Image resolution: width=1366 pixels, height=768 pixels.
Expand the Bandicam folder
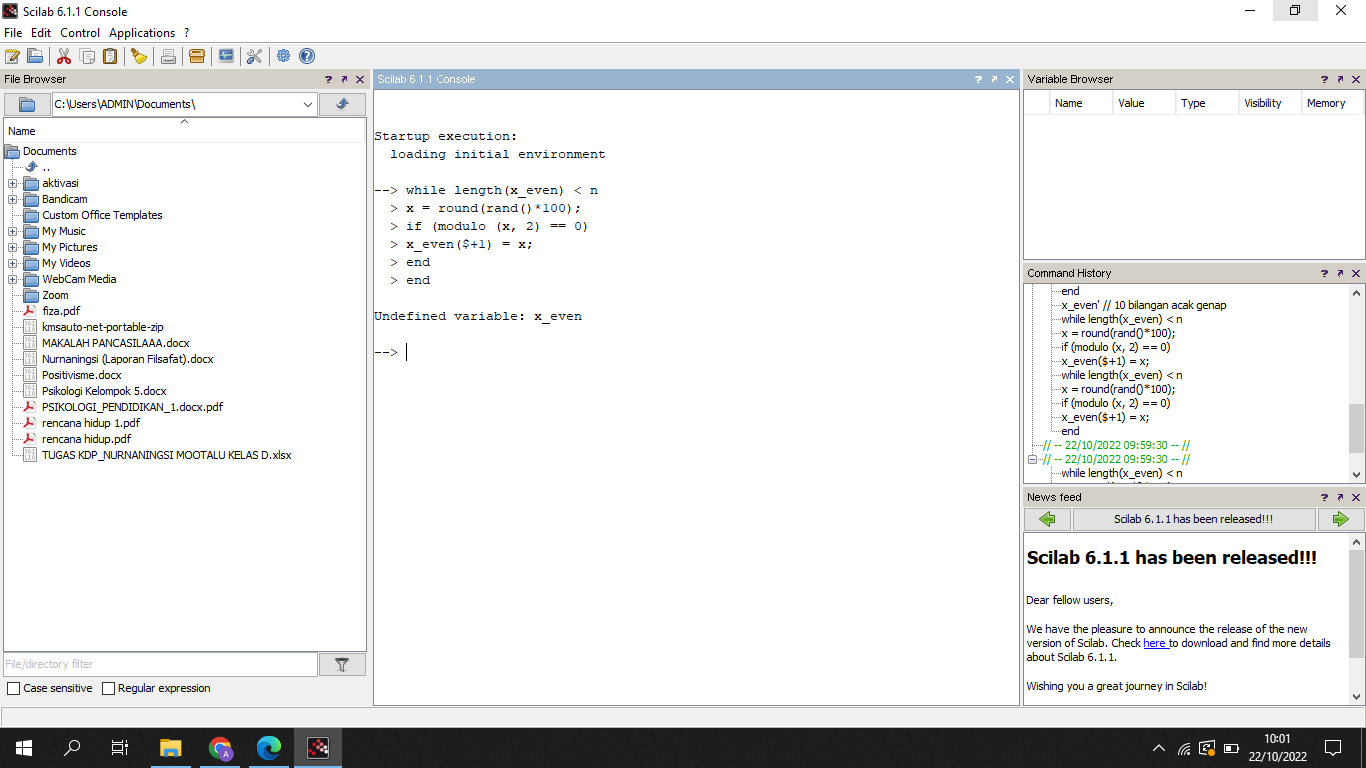click(x=12, y=199)
